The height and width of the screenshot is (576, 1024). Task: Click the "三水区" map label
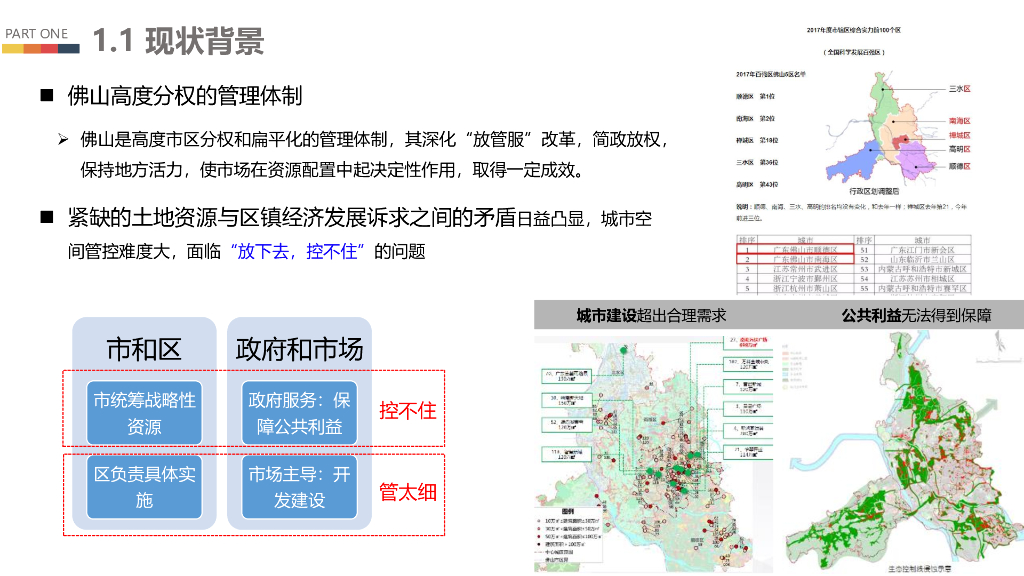(959, 89)
